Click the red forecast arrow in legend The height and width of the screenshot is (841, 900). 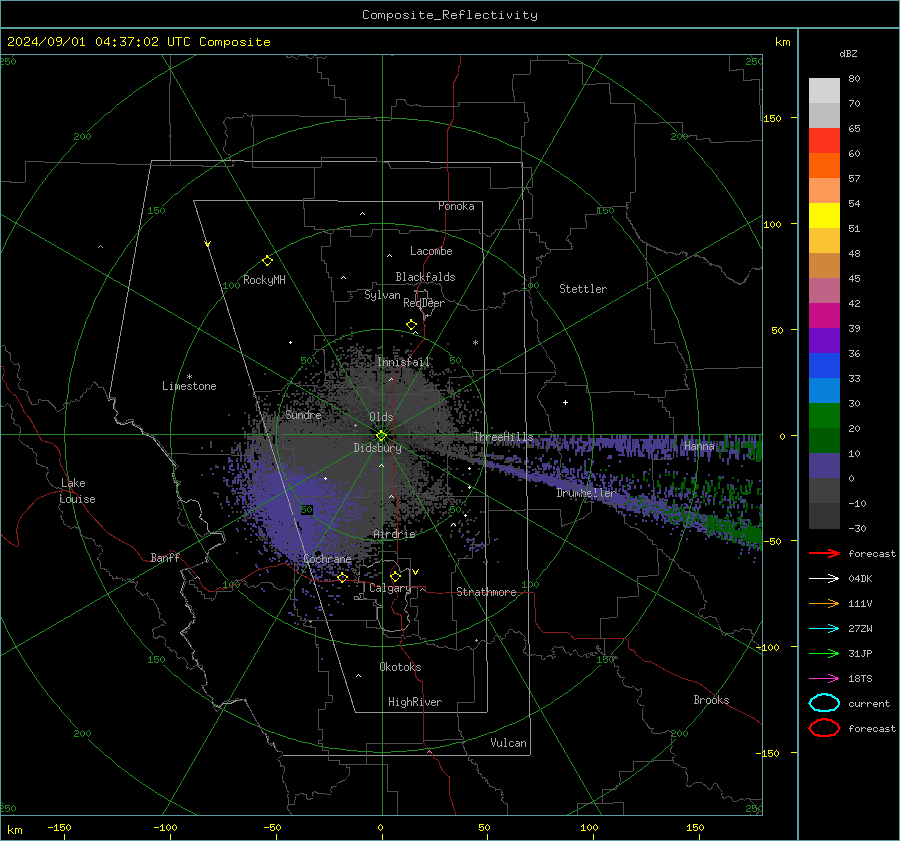click(x=824, y=553)
